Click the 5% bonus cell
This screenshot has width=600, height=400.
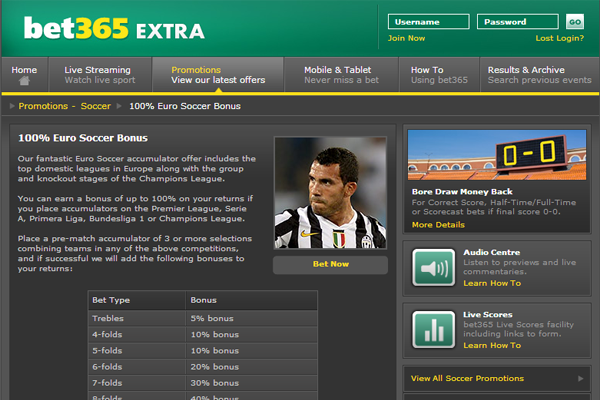[x=252, y=318]
